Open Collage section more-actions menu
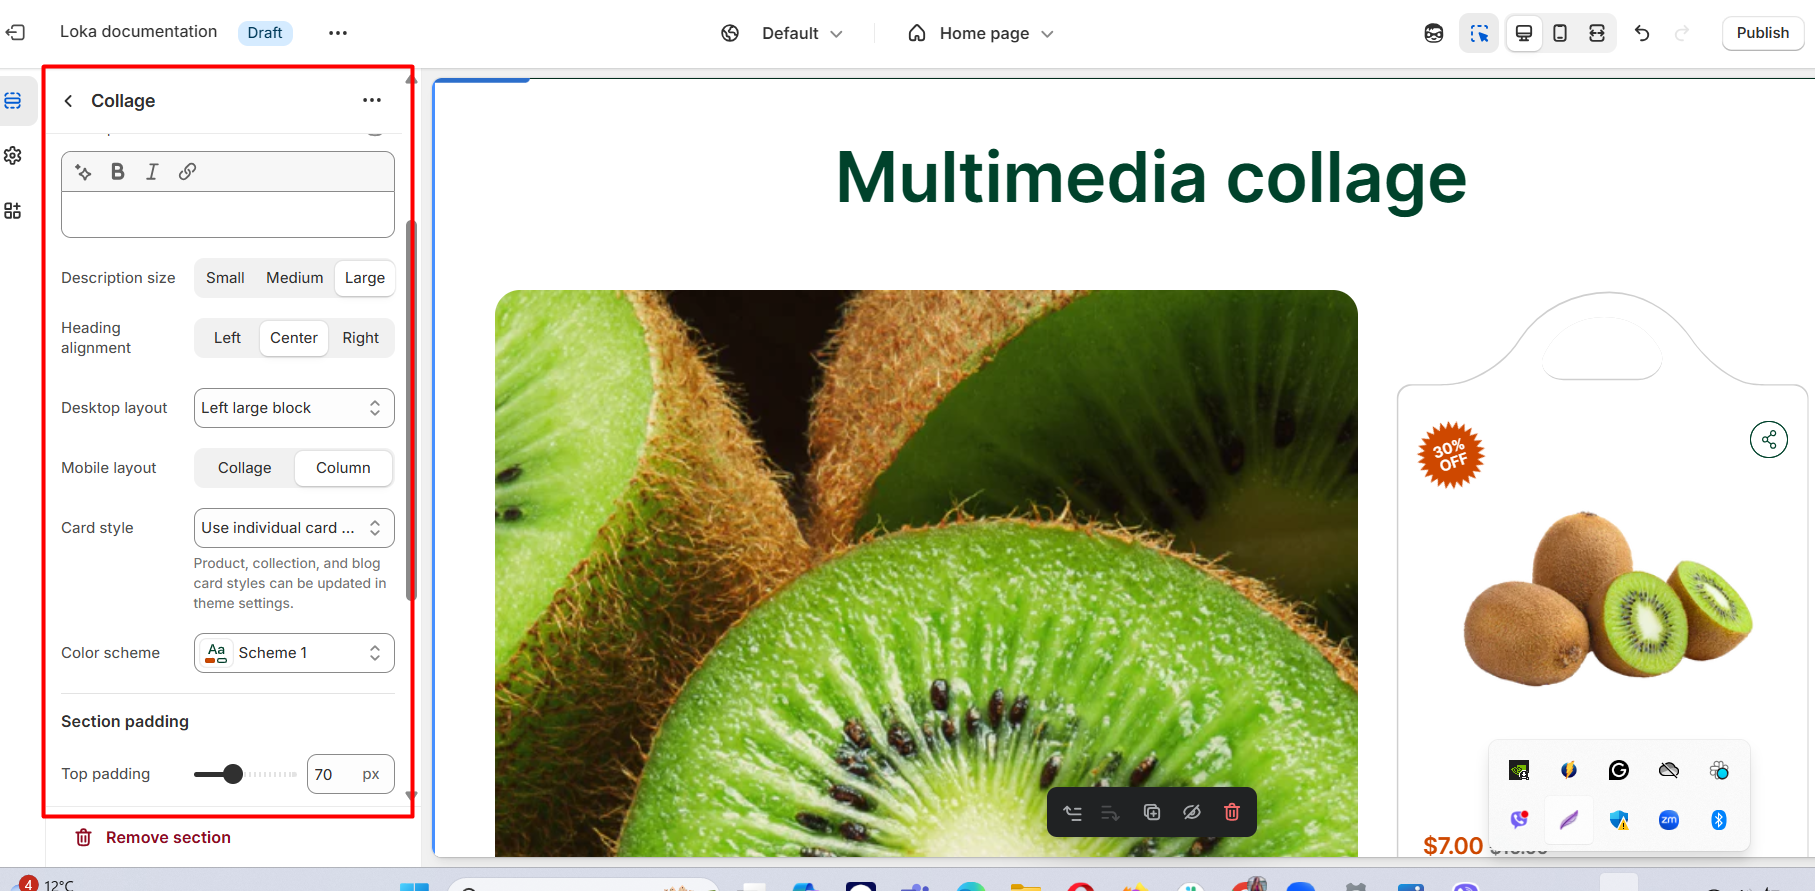 (372, 100)
